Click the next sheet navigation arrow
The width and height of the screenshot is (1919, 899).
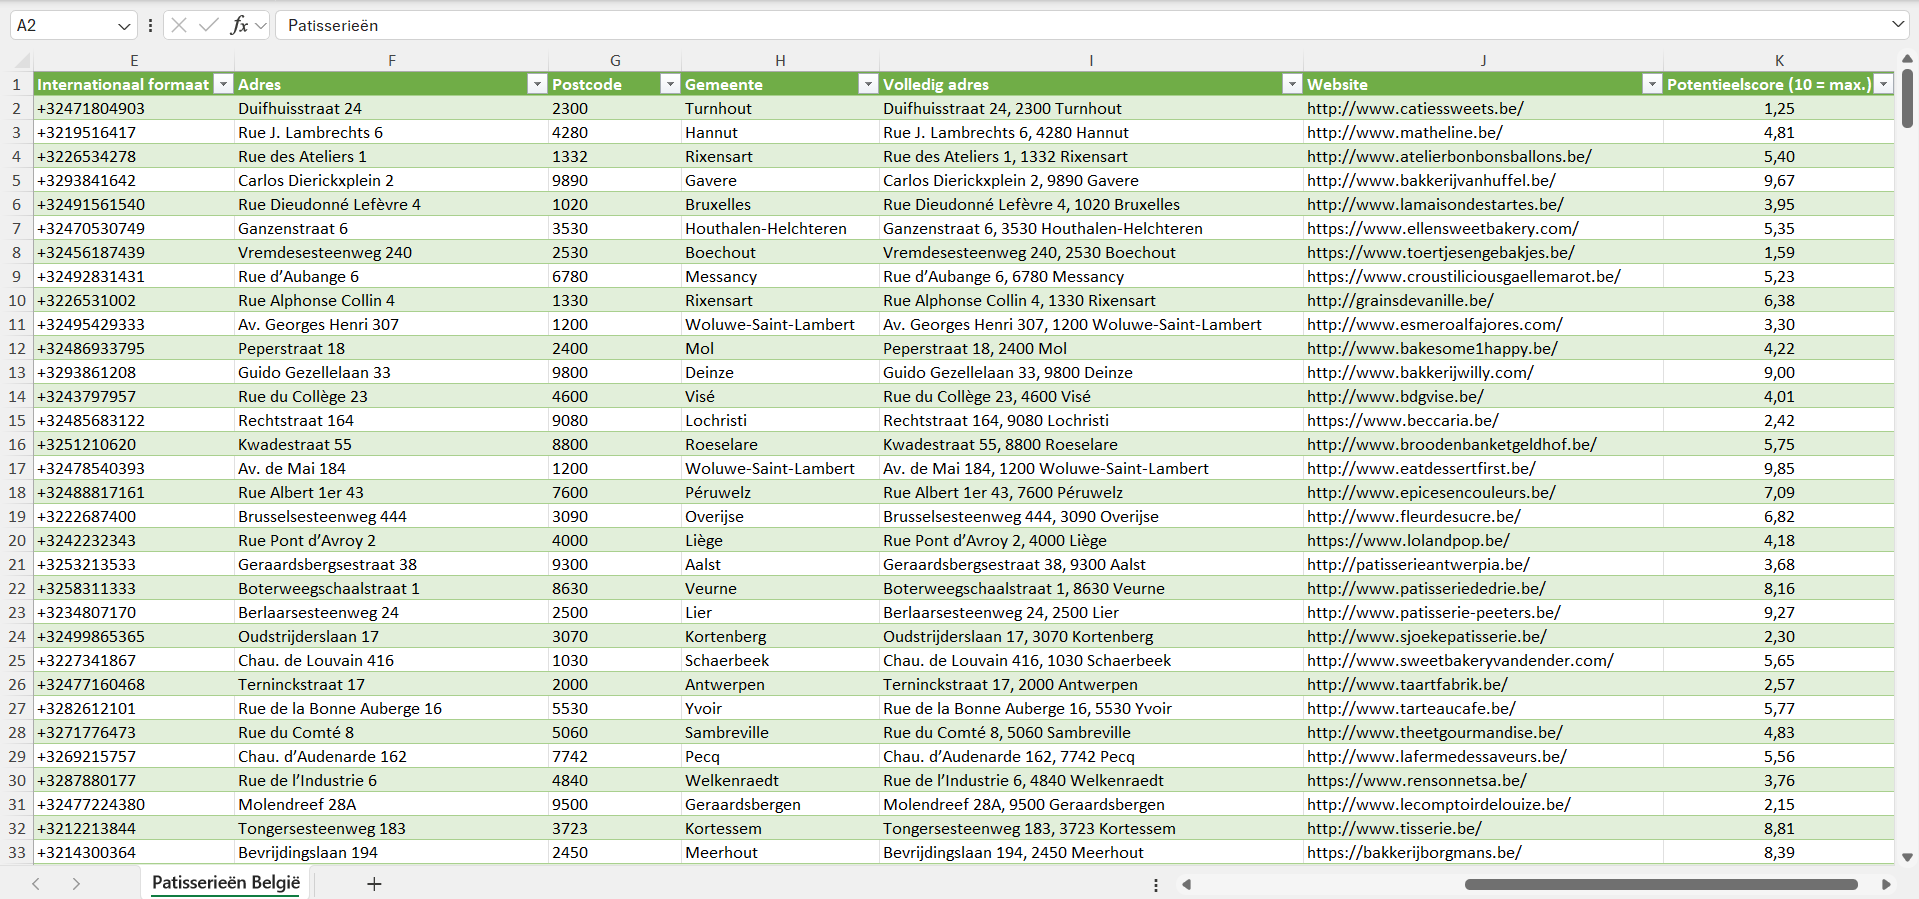pos(76,884)
